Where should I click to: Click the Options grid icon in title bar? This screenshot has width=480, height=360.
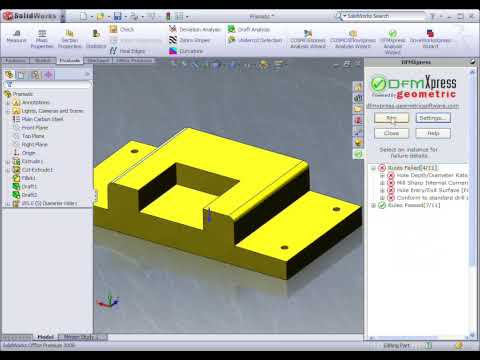click(x=179, y=16)
